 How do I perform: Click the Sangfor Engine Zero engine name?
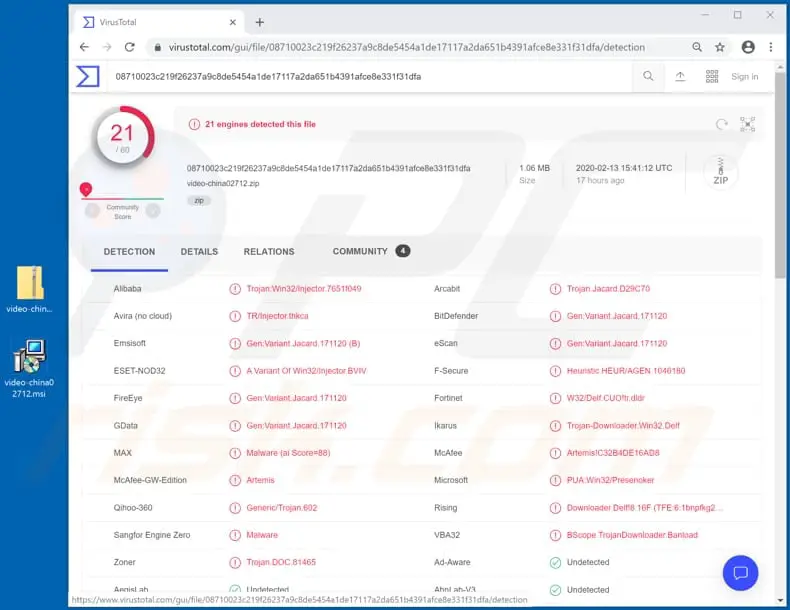[x=152, y=535]
